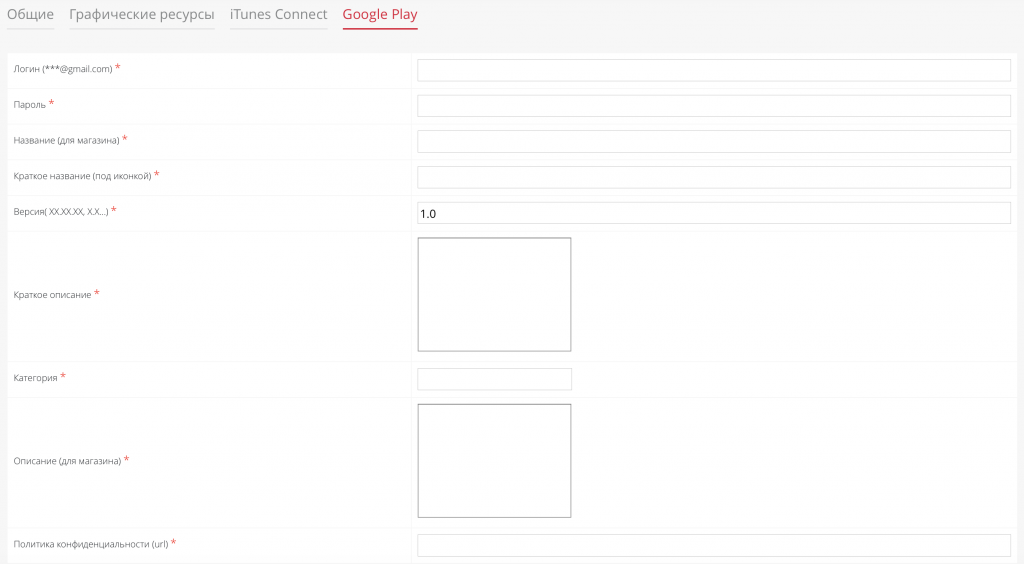The height and width of the screenshot is (564, 1024).
Task: Click into the Пароль field
Action: click(714, 106)
